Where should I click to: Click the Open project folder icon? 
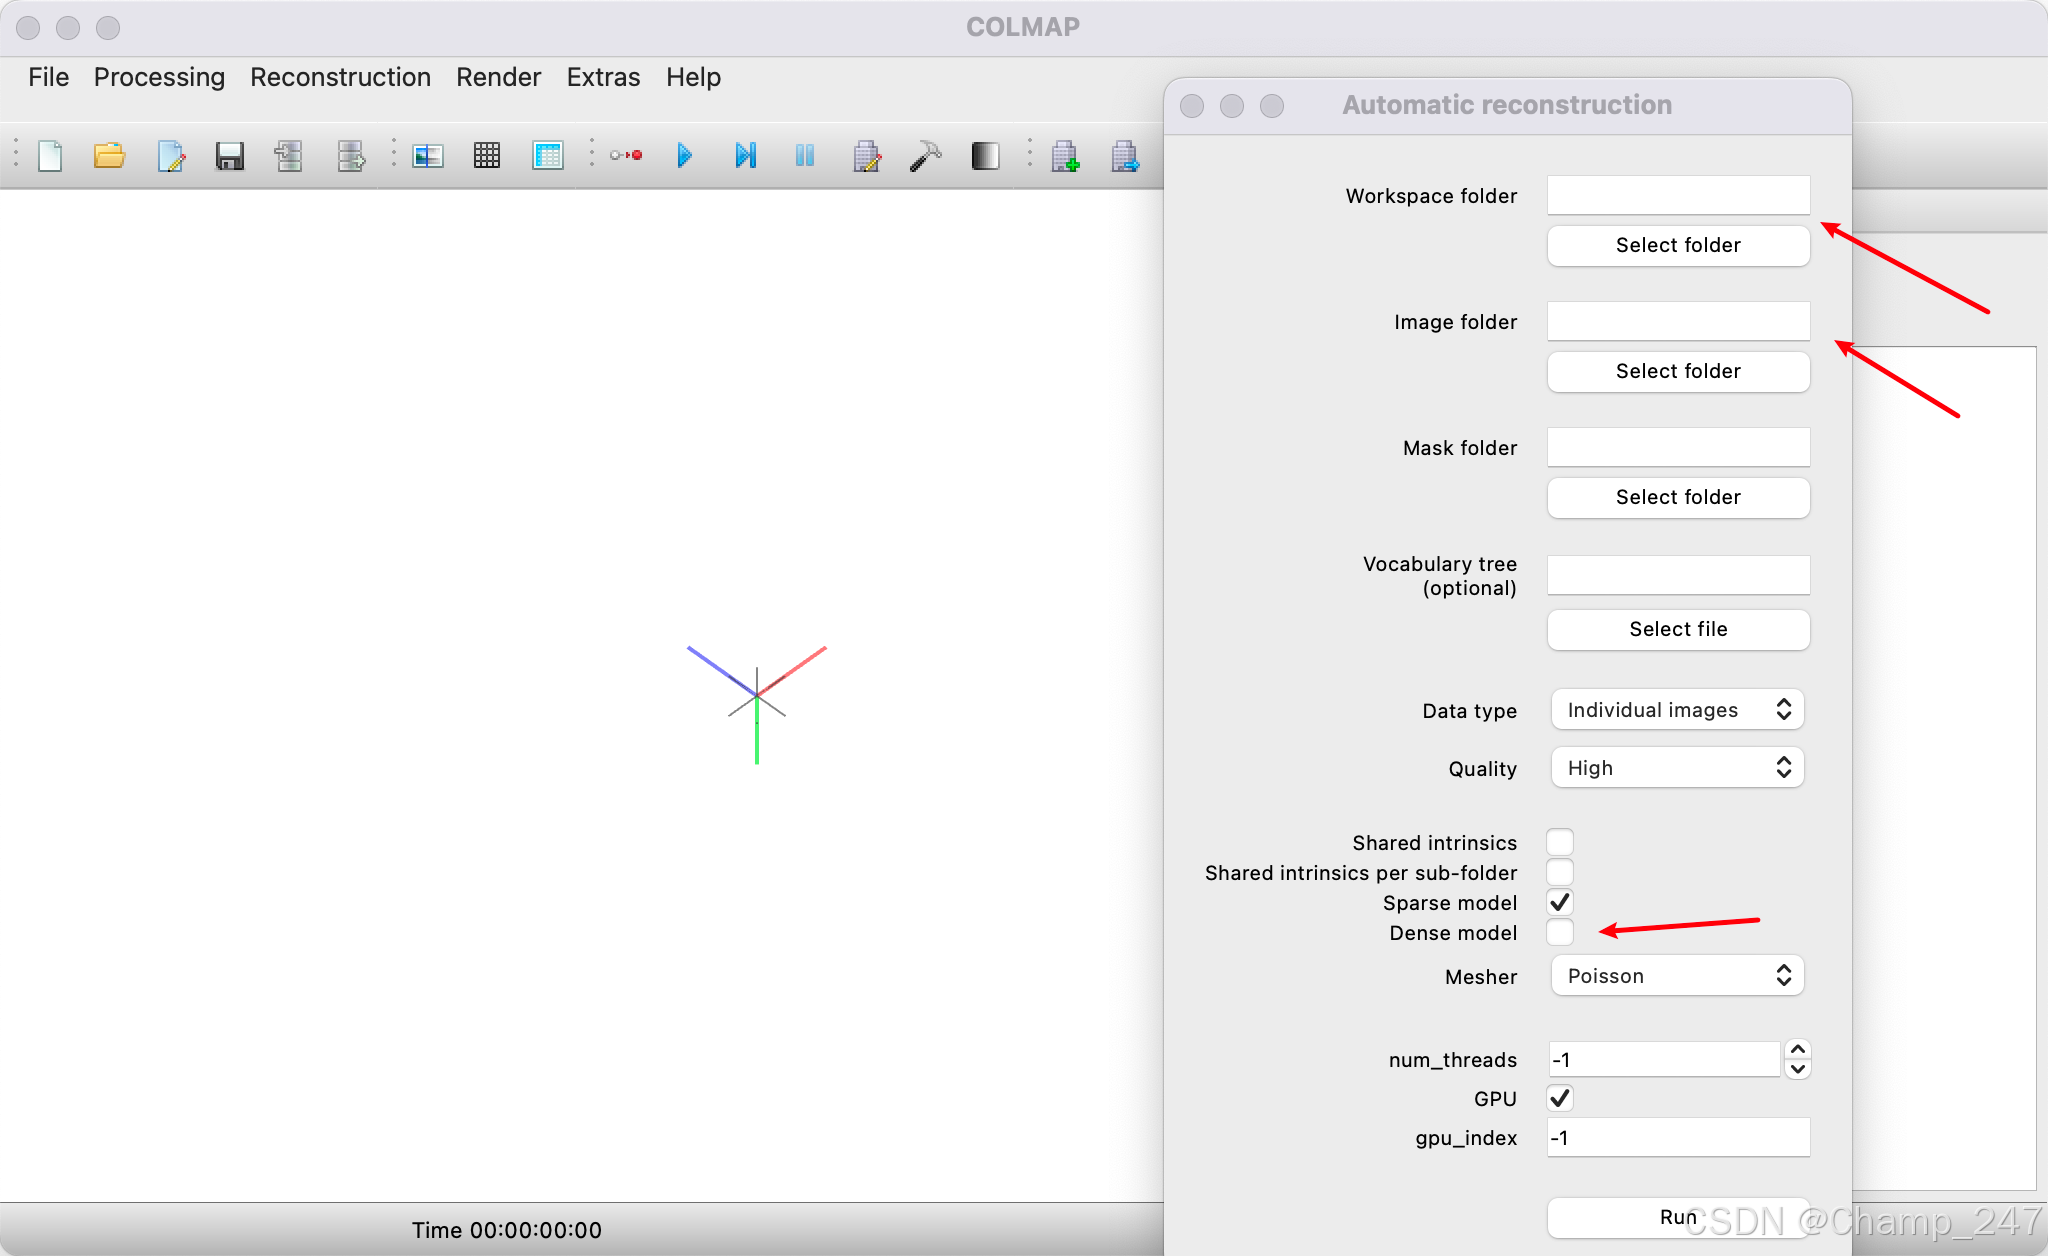(x=109, y=156)
